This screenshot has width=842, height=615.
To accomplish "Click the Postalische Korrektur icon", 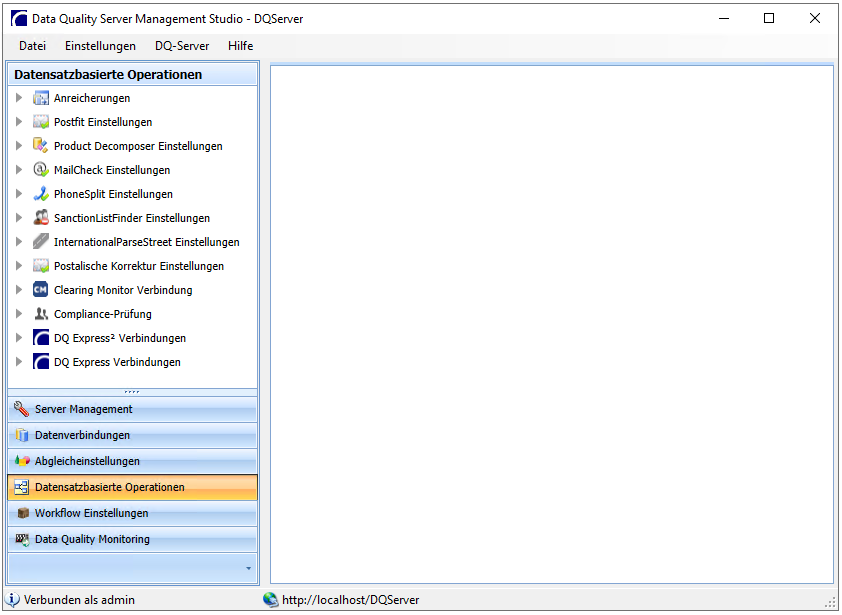I will 41,266.
